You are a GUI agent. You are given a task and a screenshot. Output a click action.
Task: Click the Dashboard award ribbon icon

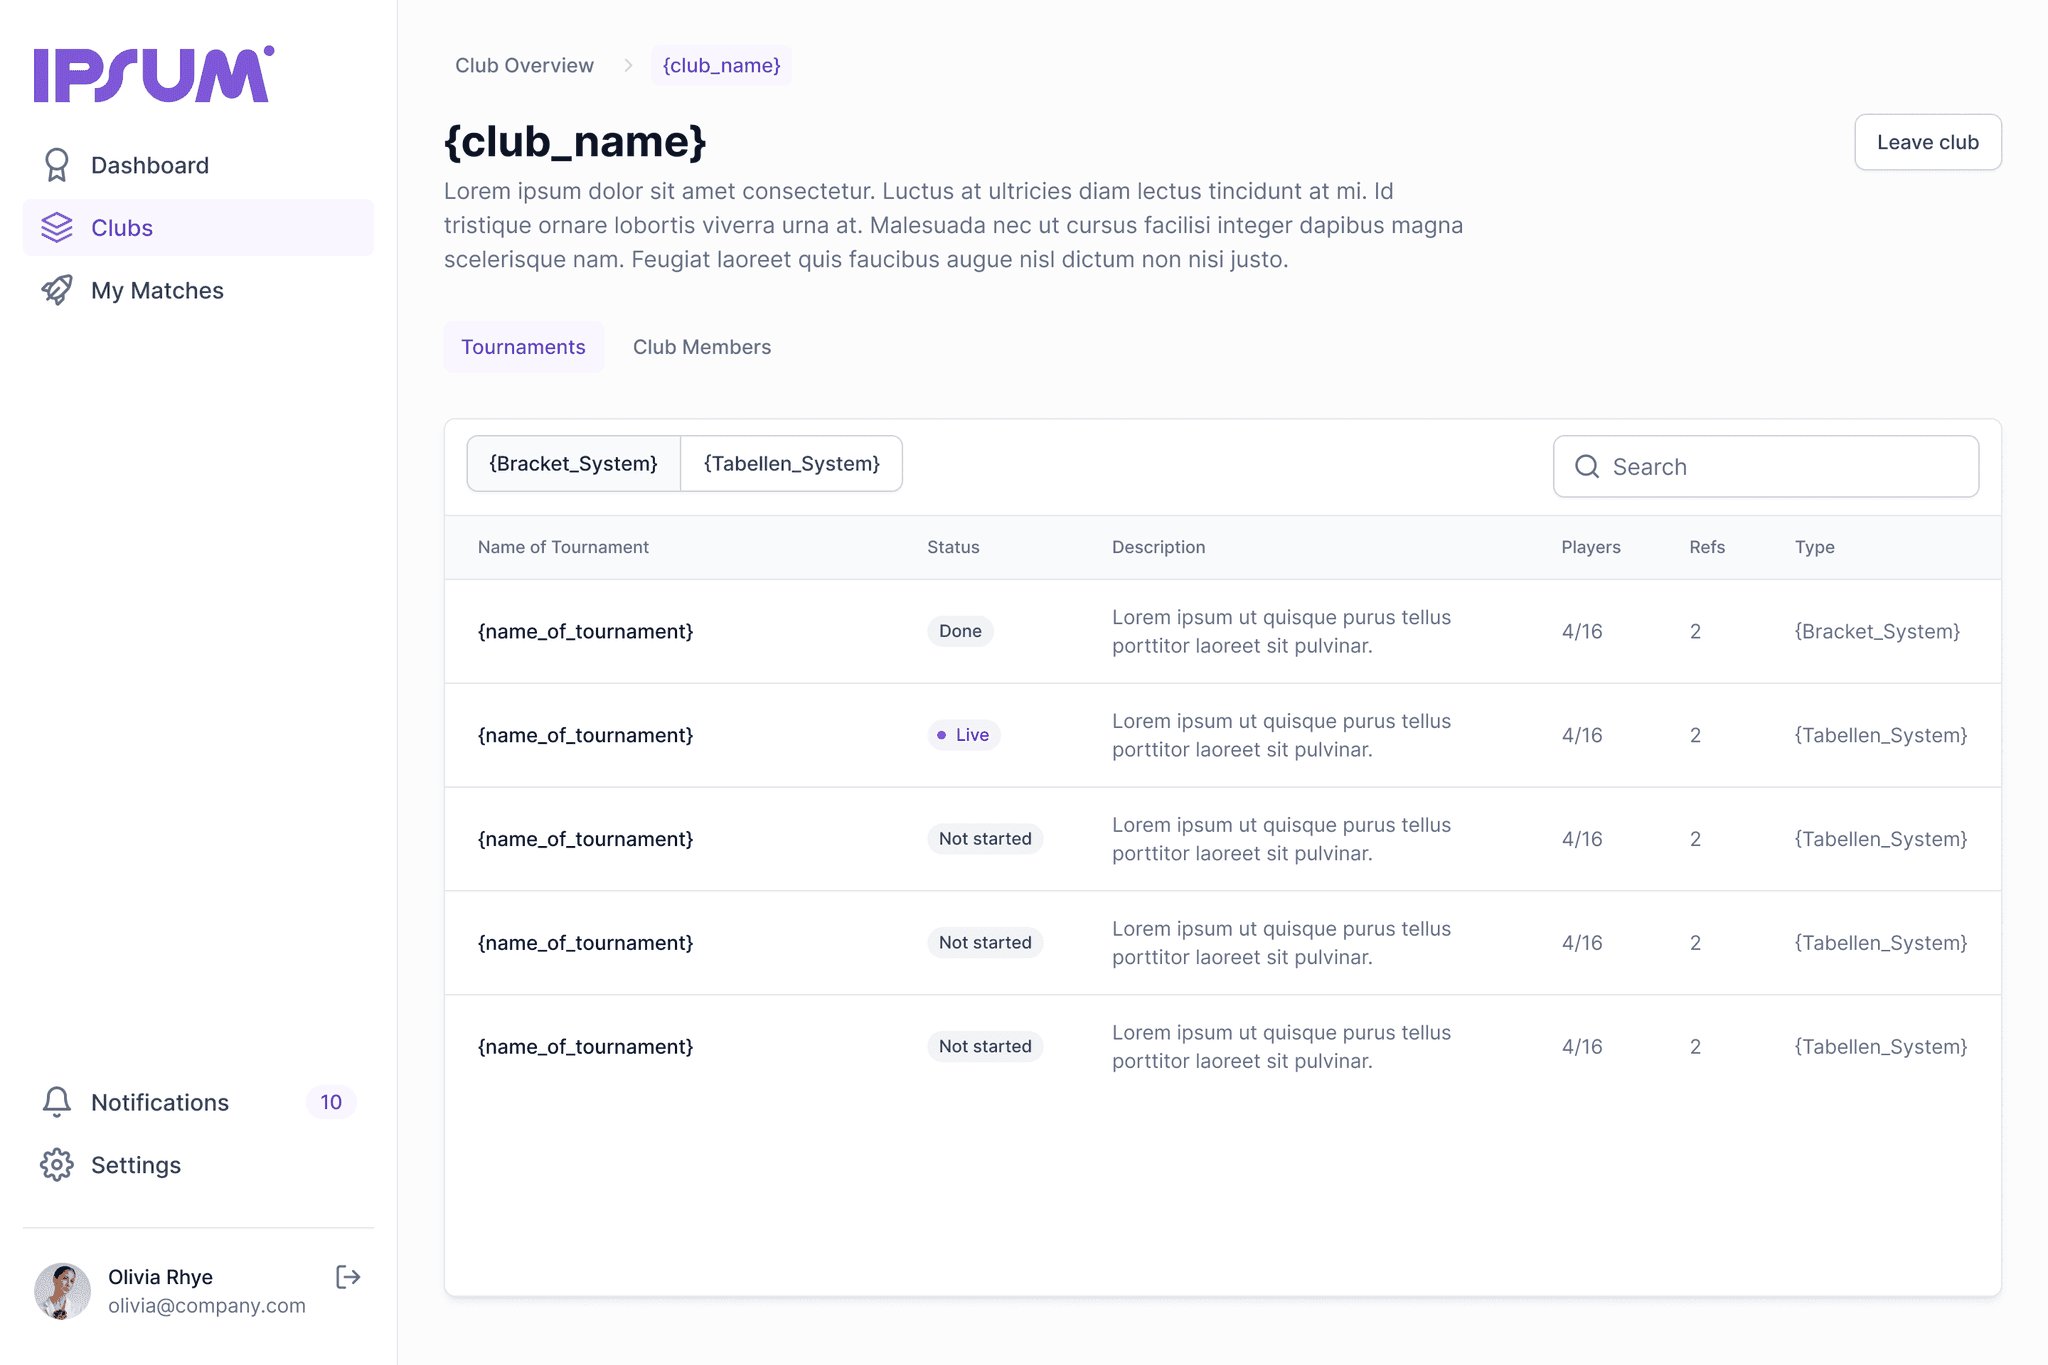pos(57,165)
